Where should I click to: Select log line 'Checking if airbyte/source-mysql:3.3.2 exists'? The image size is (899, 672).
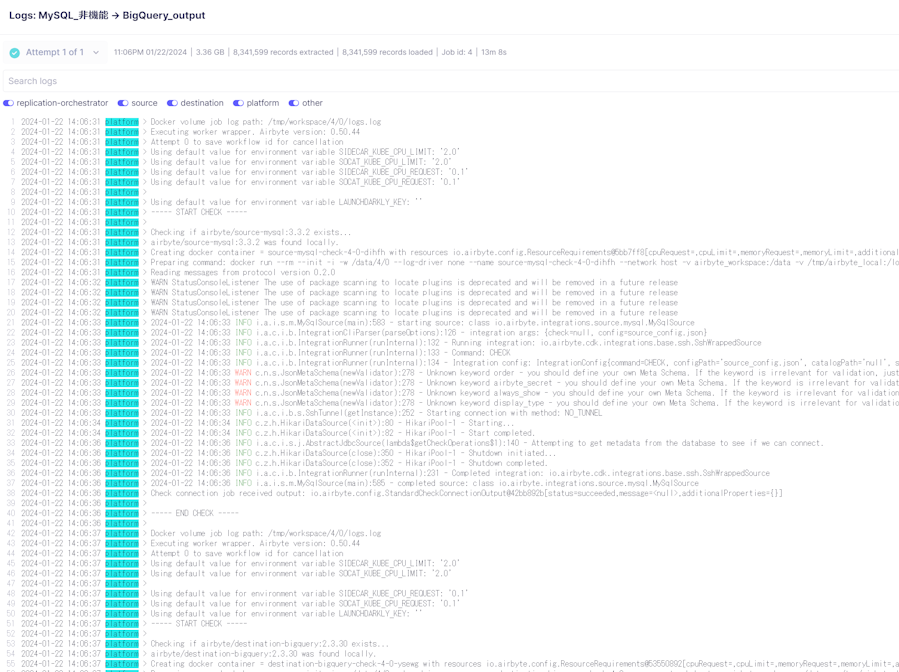(251, 232)
